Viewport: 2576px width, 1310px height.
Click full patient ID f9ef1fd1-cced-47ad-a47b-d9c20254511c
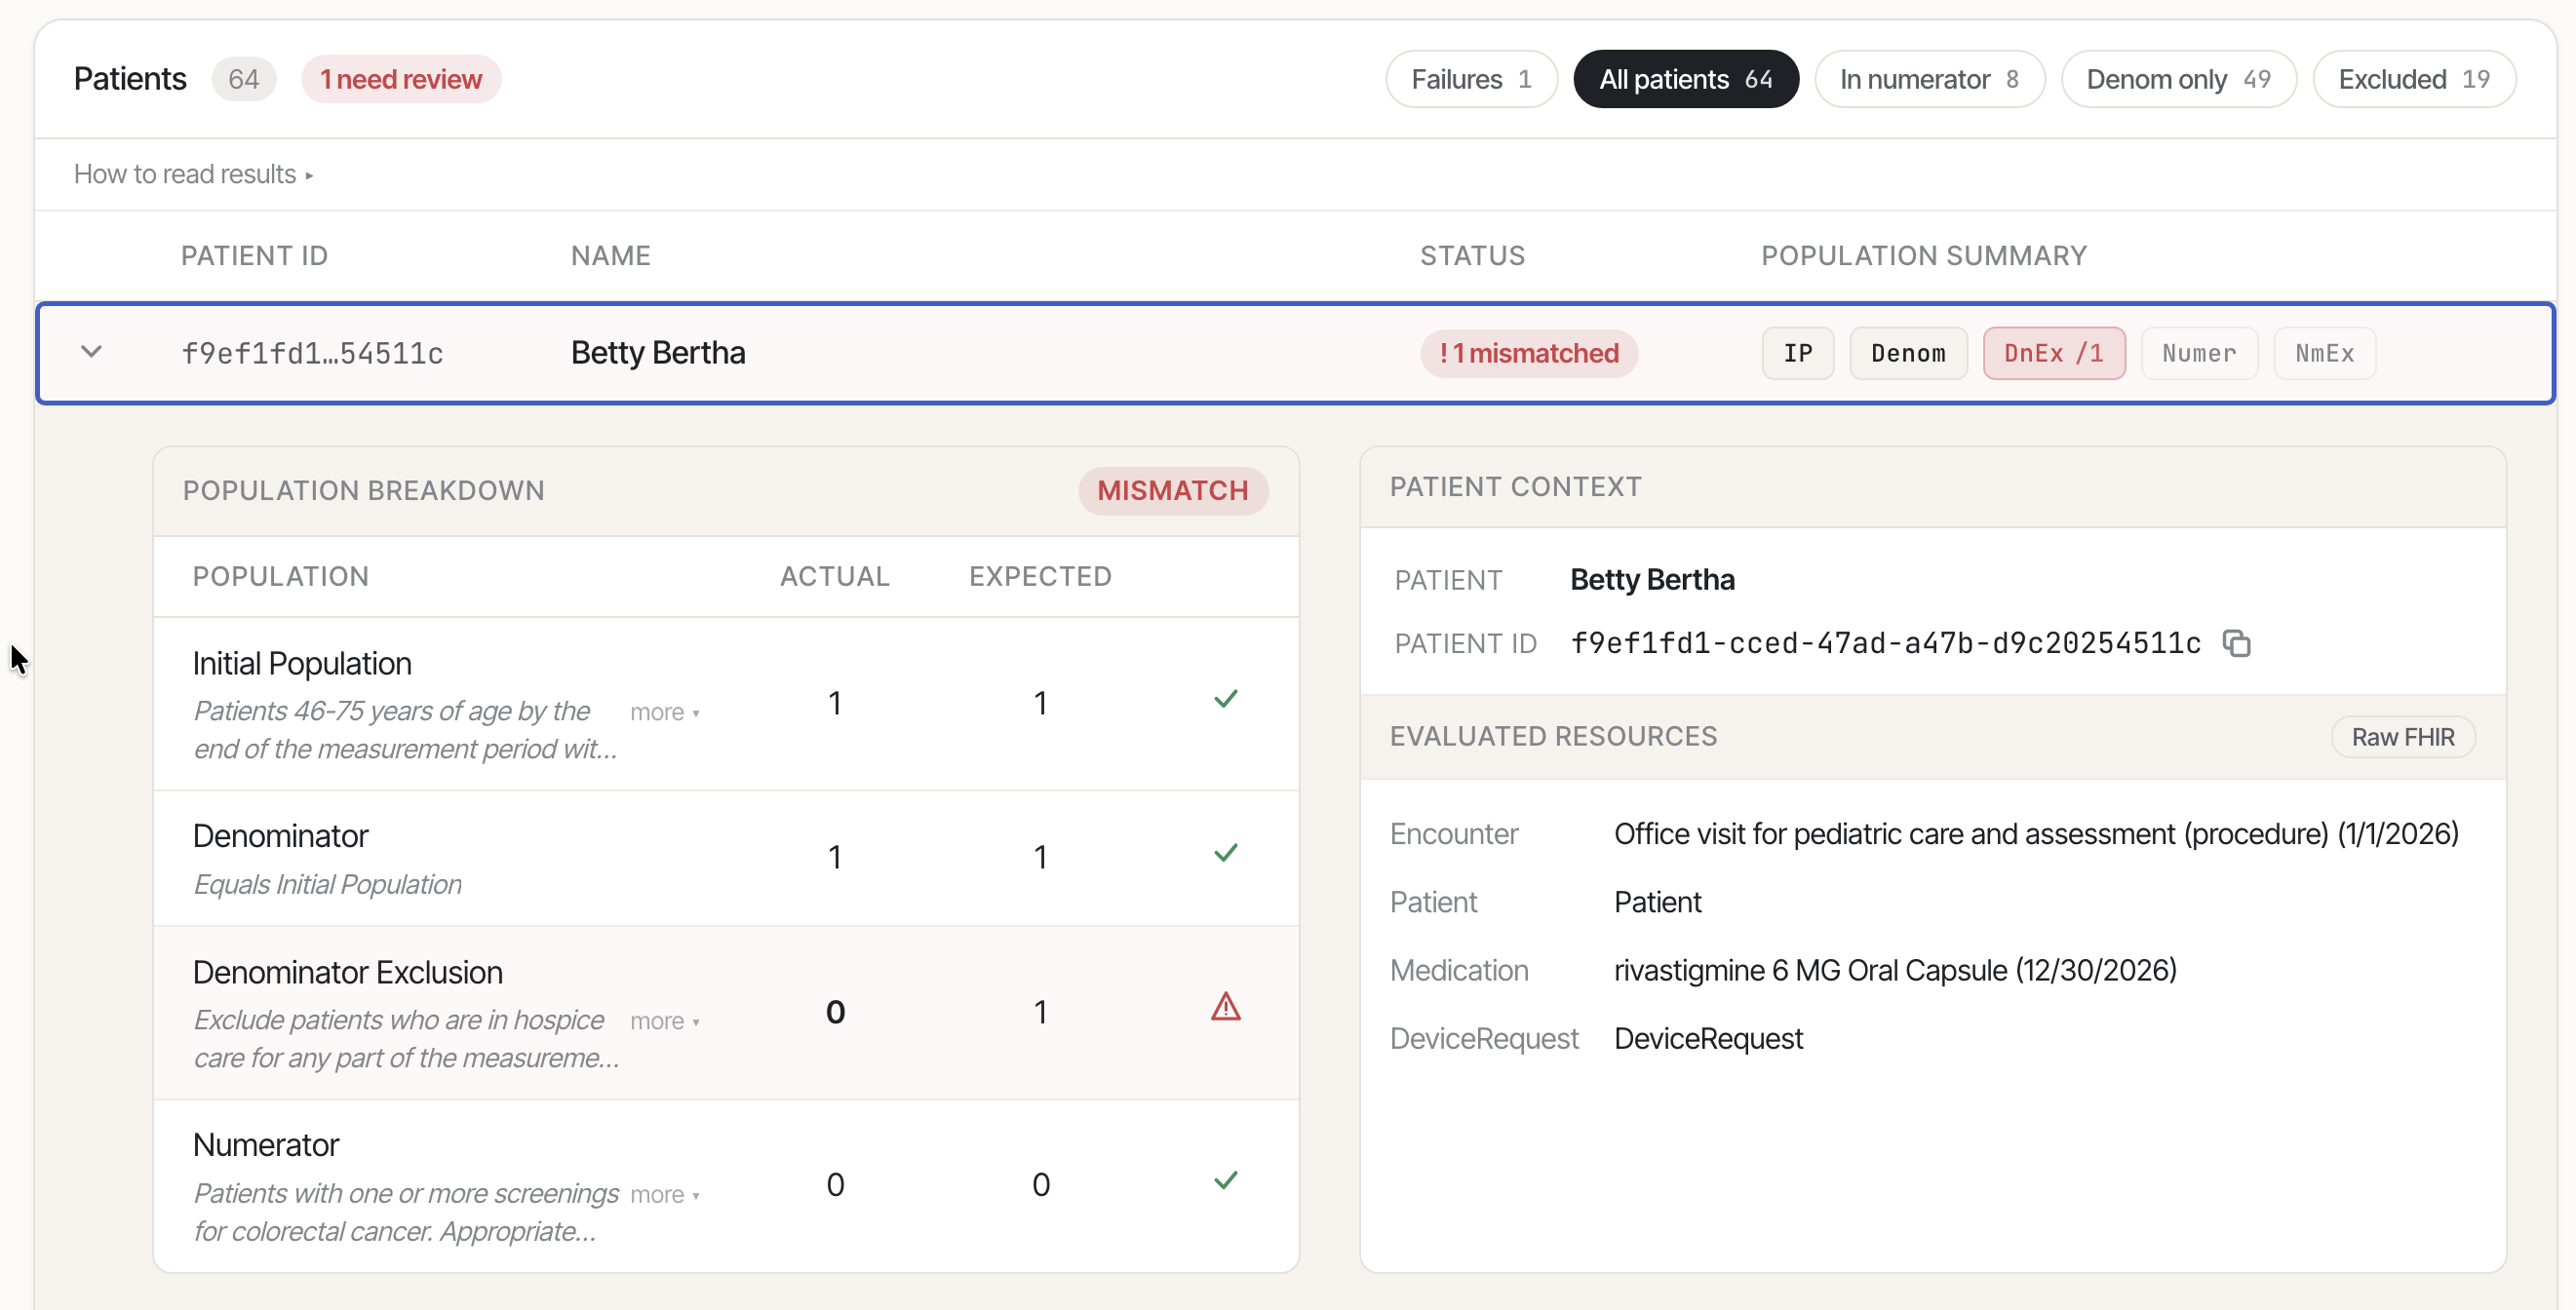[x=1885, y=643]
